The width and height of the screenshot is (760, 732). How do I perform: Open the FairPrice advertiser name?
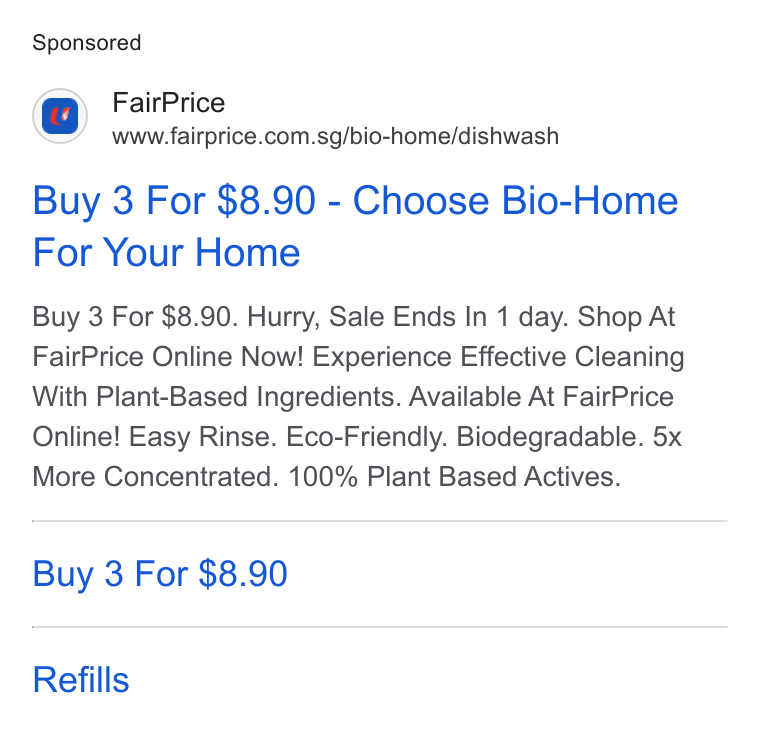pyautogui.click(x=169, y=103)
